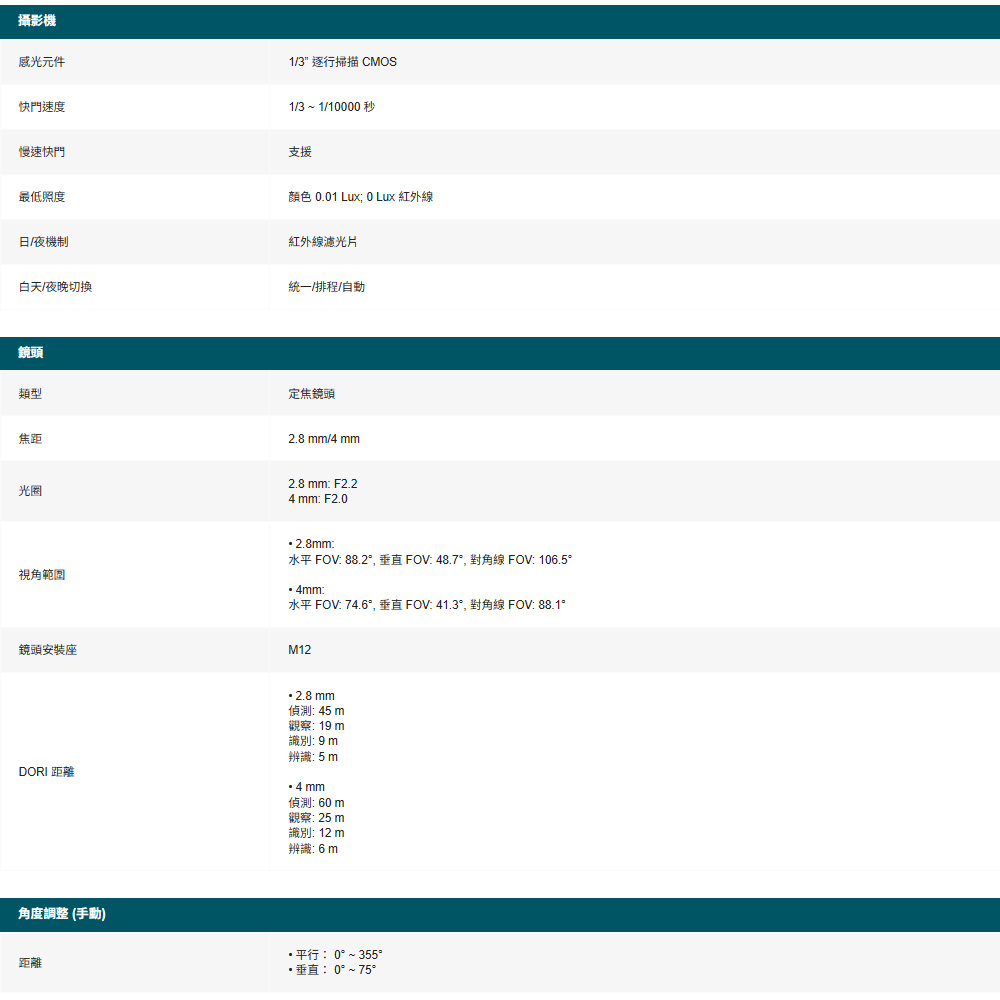
Task: Click the 最低照度 row label
Action: pyautogui.click(x=42, y=197)
